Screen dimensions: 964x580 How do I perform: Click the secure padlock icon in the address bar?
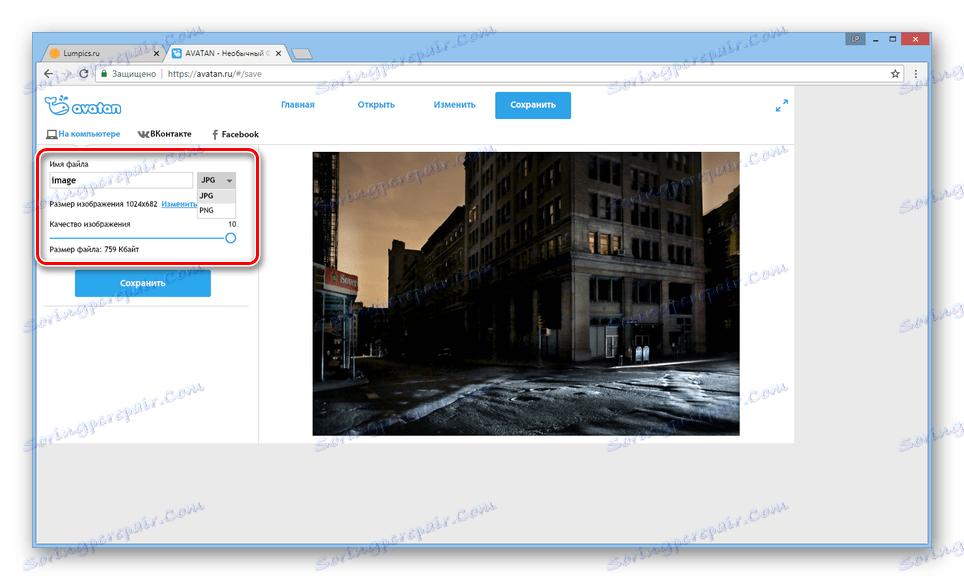click(104, 74)
